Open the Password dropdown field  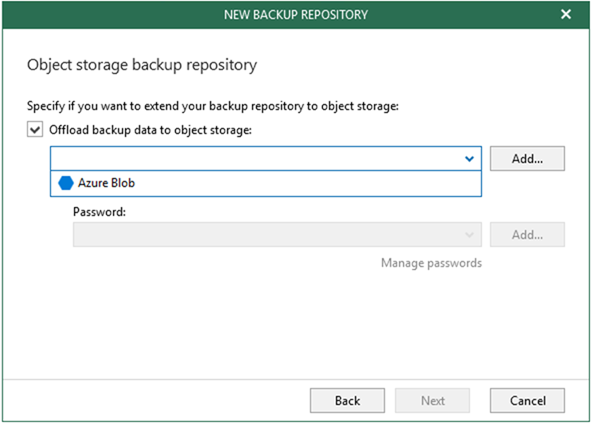[277, 234]
